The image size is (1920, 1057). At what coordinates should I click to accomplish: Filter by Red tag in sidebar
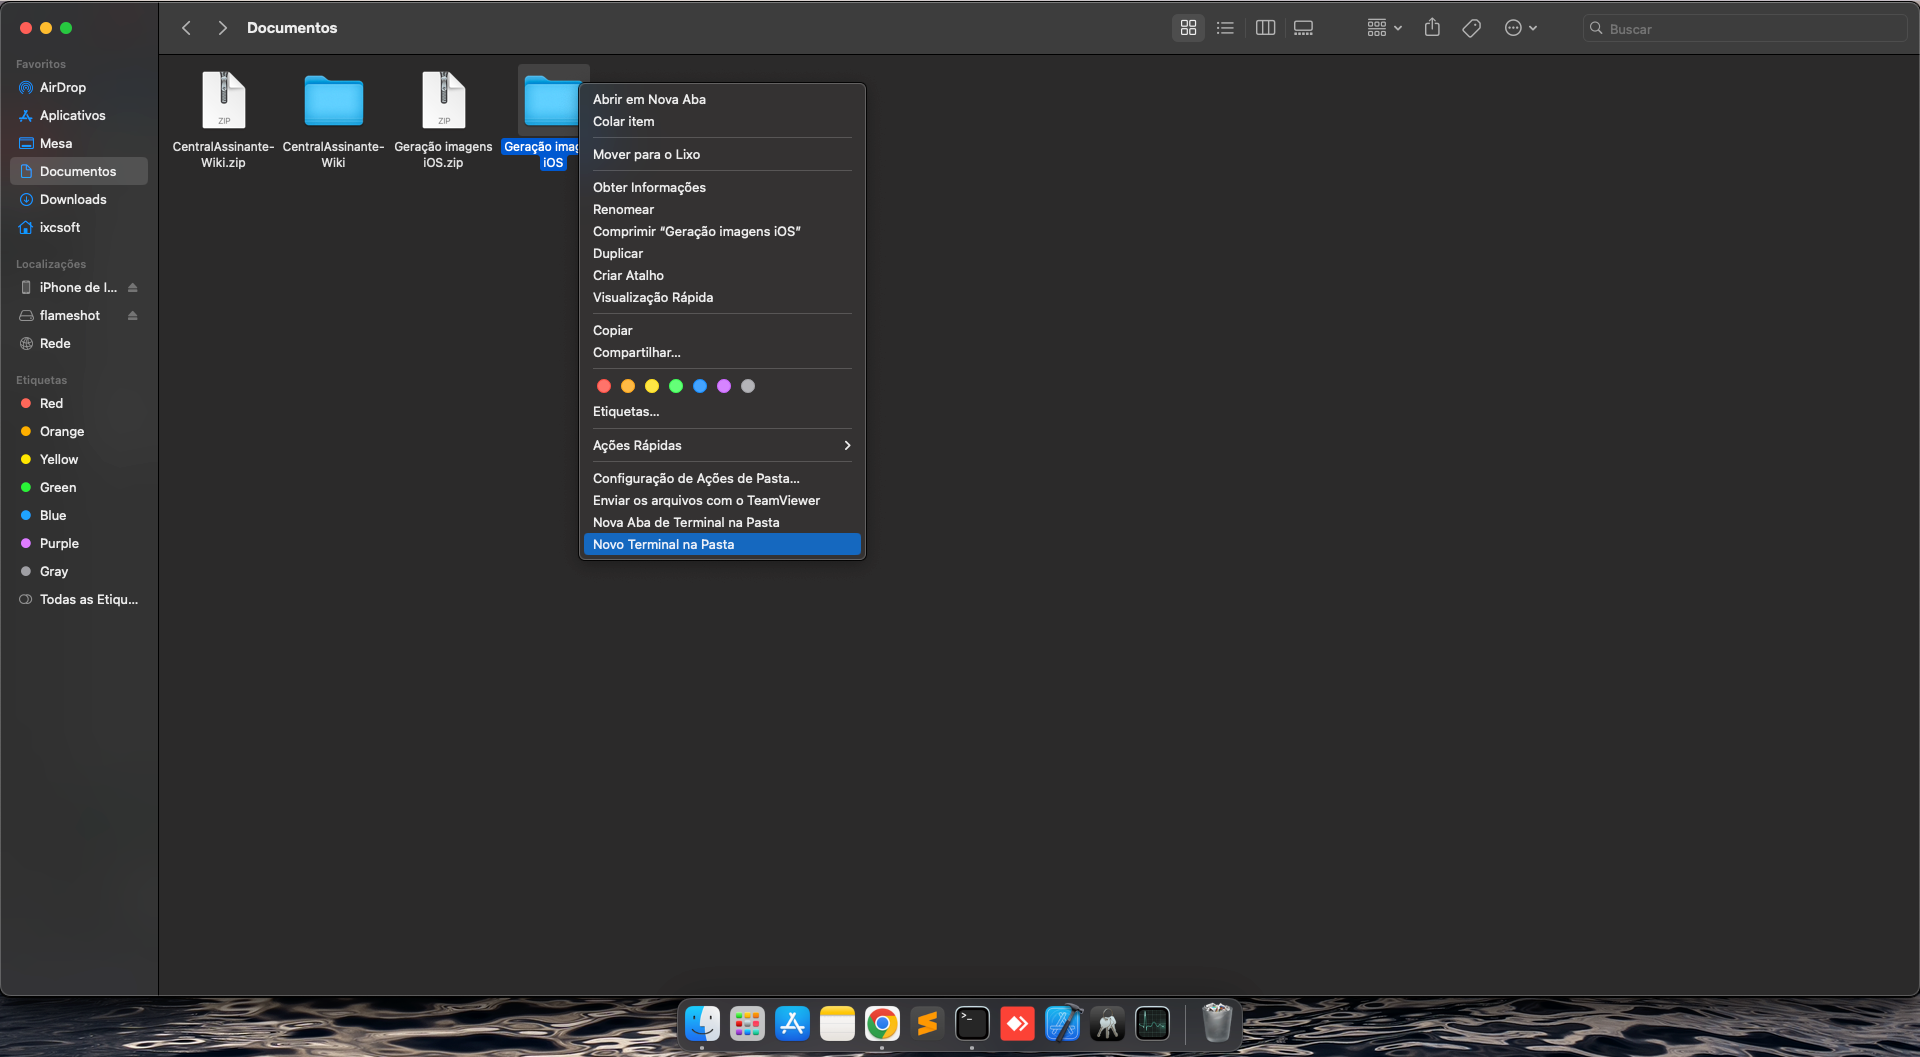79,404
